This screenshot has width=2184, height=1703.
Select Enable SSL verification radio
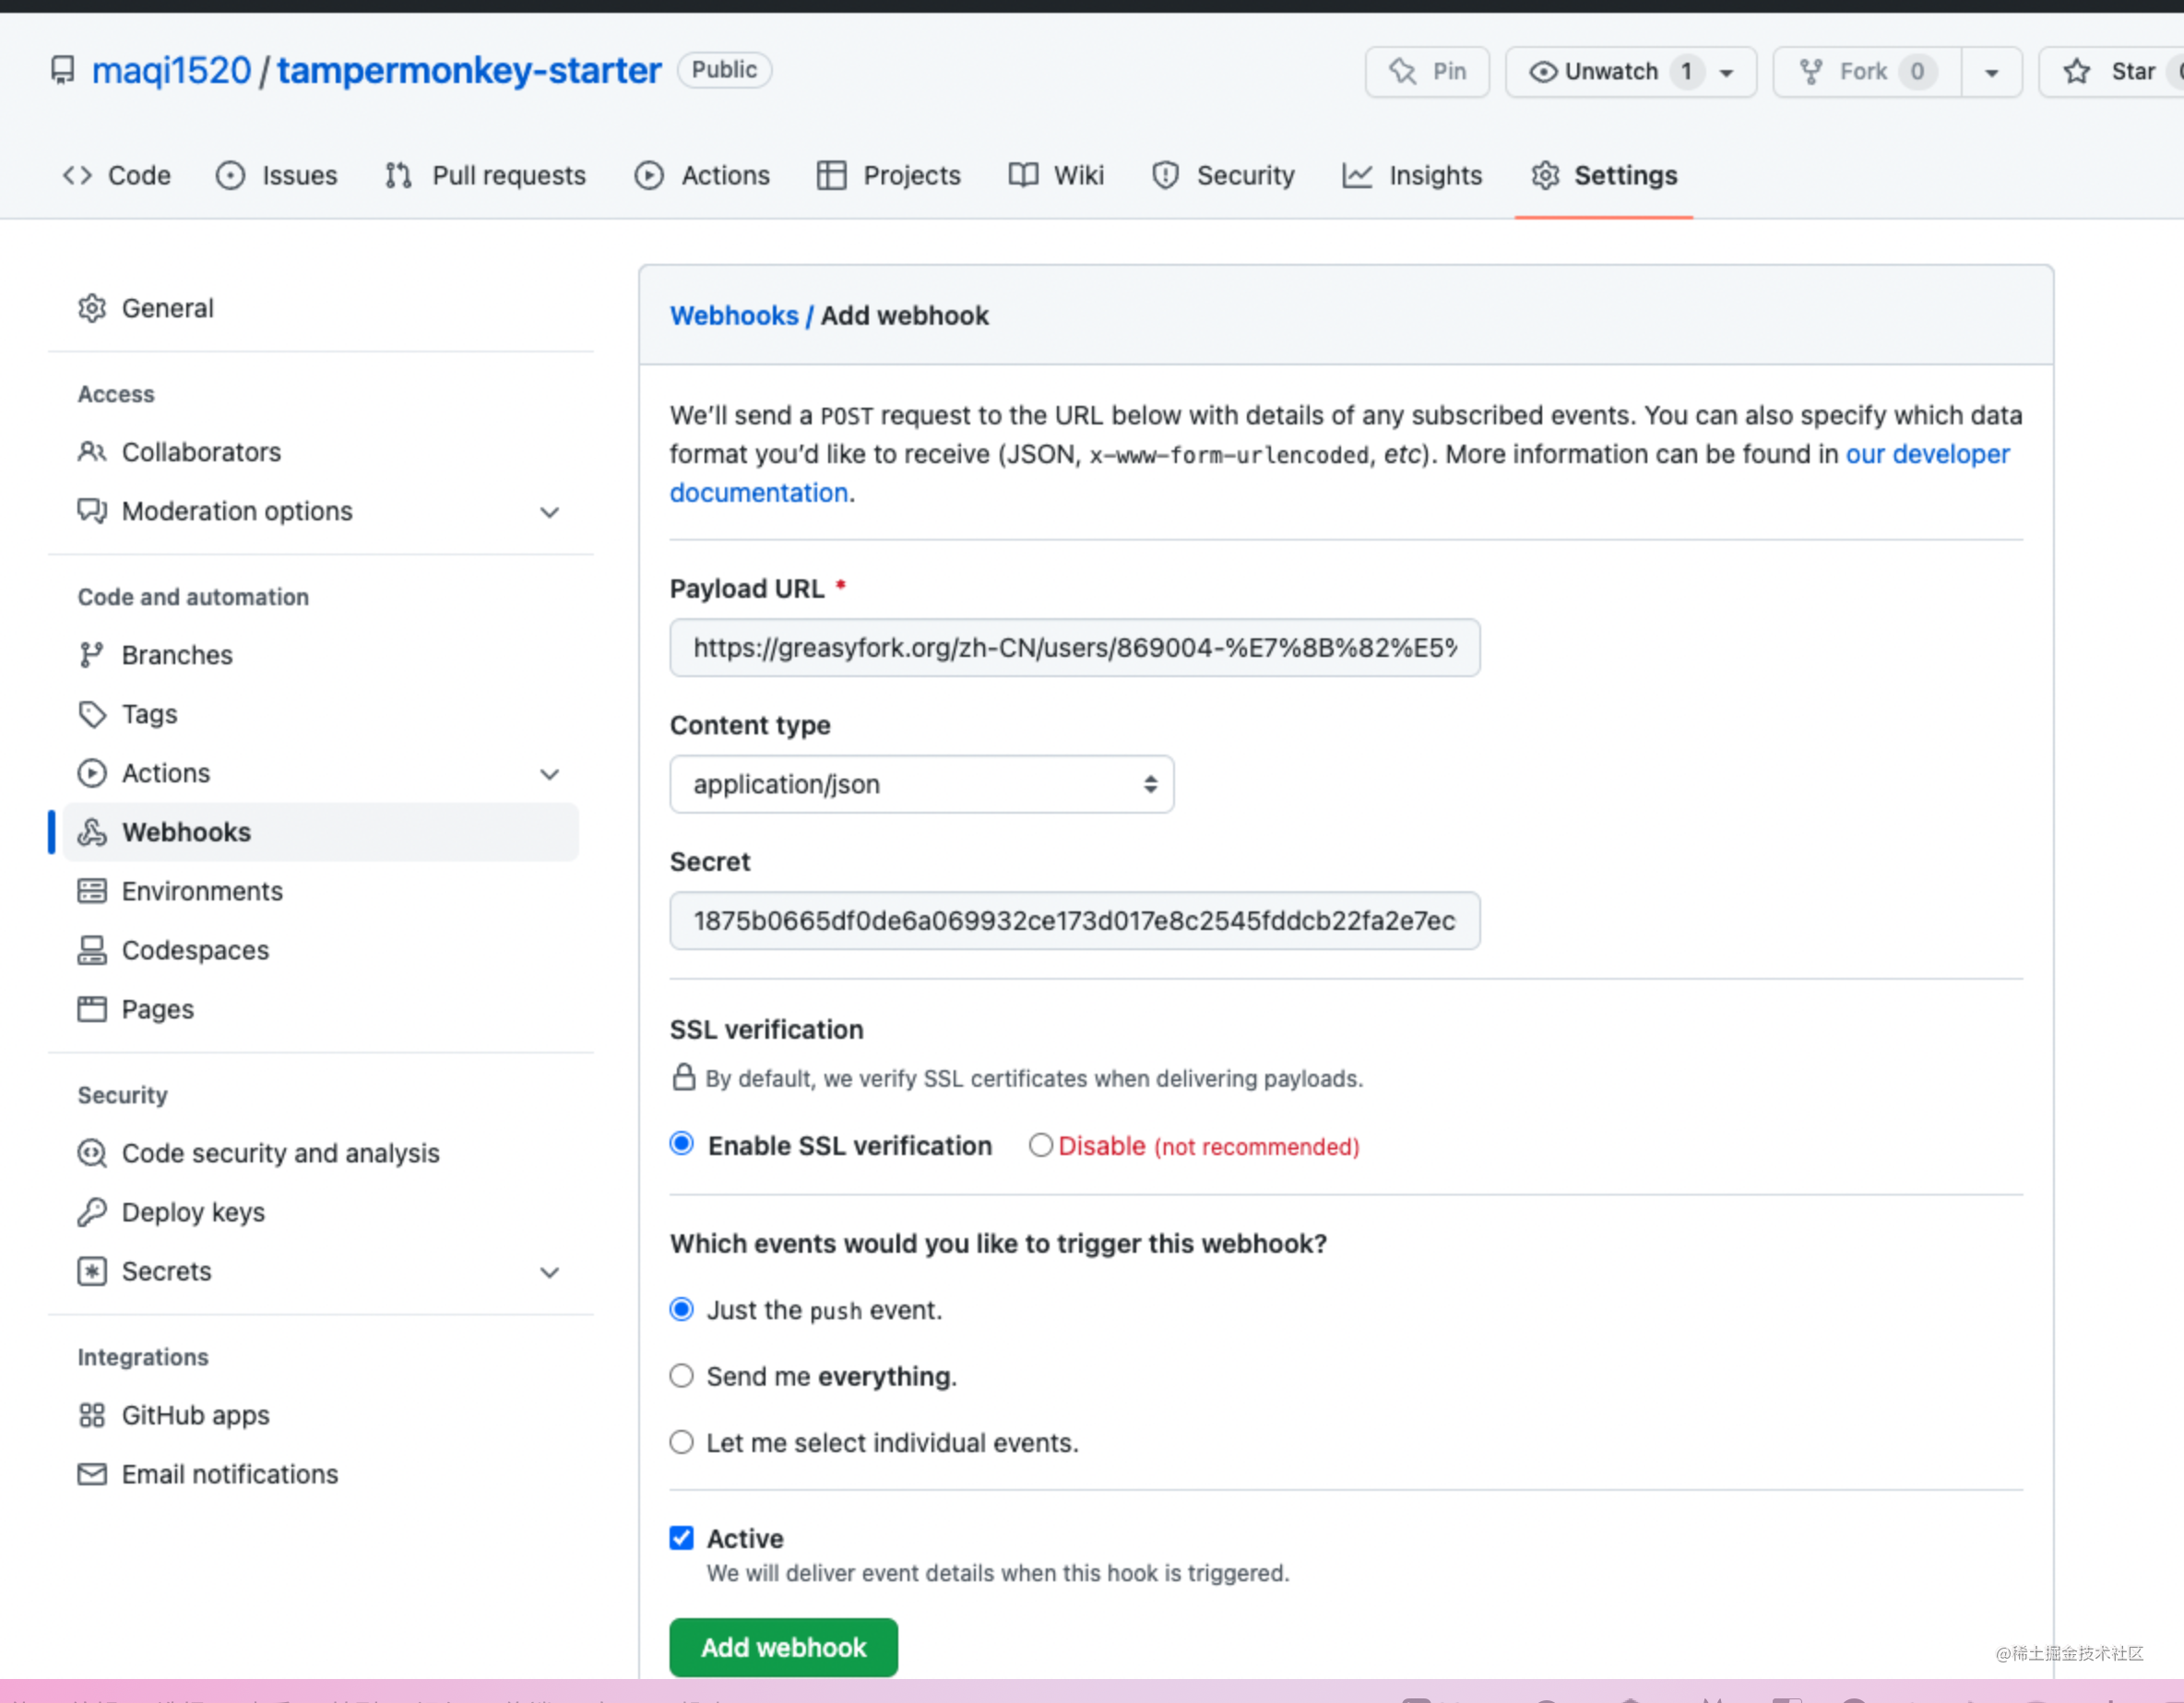(682, 1144)
